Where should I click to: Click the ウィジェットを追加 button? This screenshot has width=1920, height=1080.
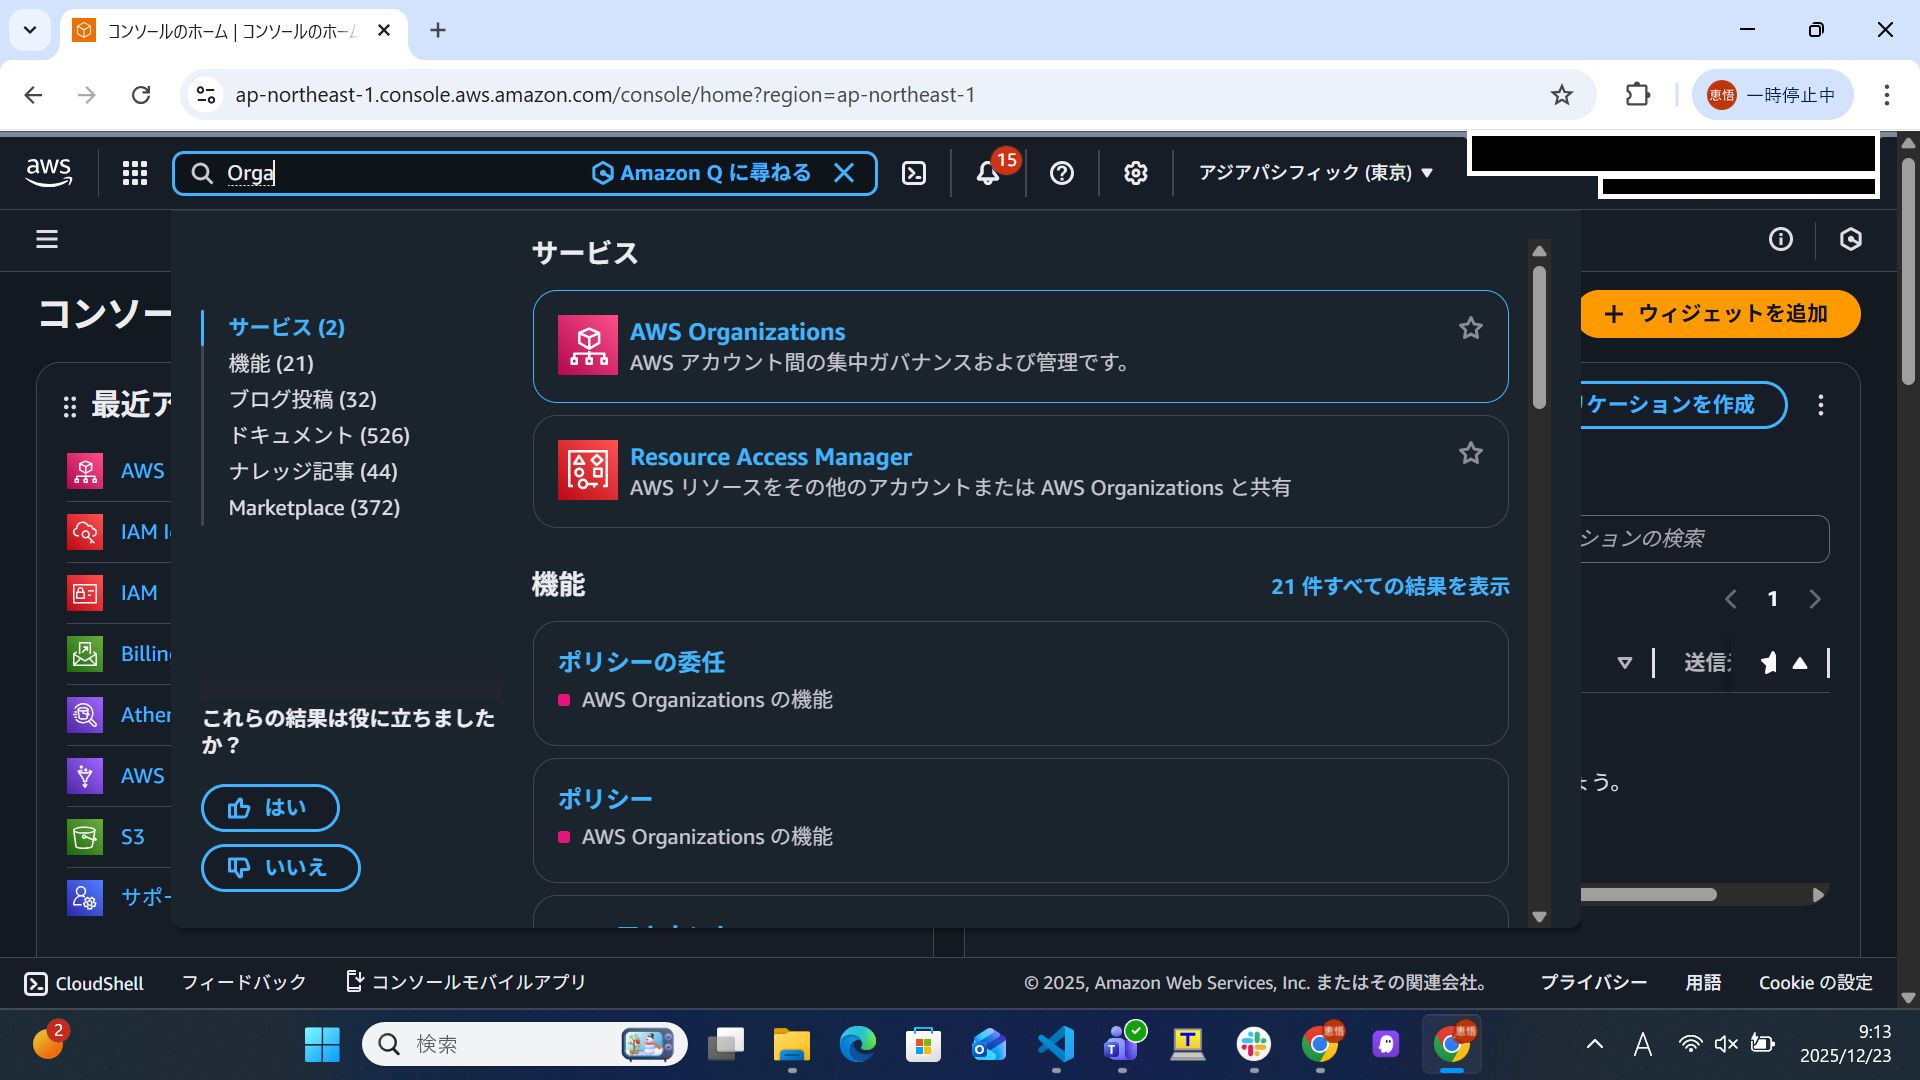click(1719, 313)
